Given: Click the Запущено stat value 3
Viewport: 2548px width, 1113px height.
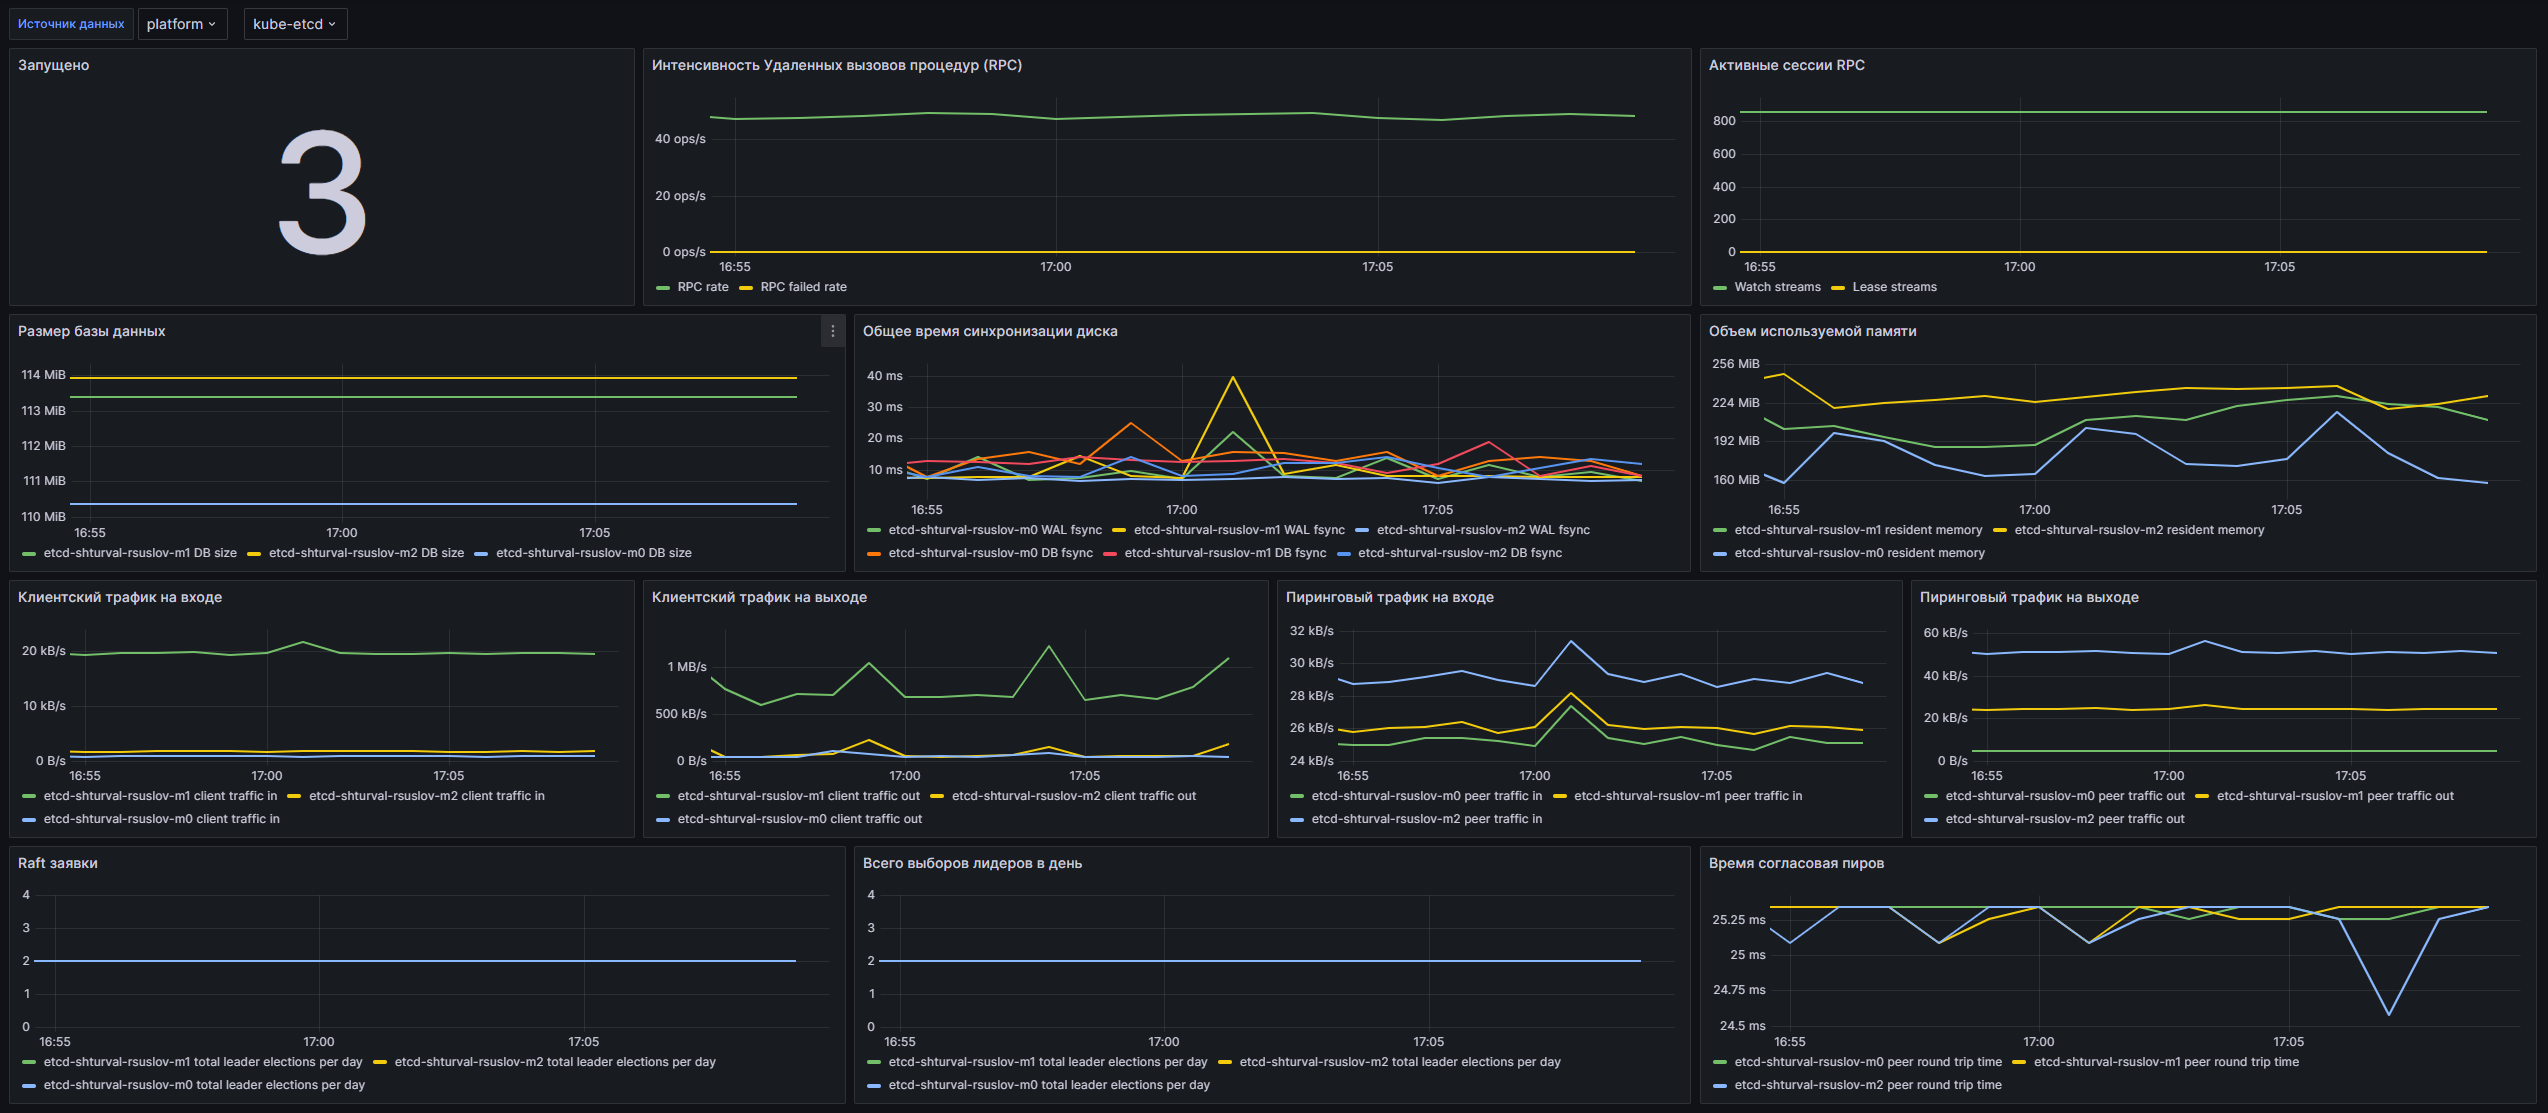Looking at the screenshot, I should coord(322,193).
